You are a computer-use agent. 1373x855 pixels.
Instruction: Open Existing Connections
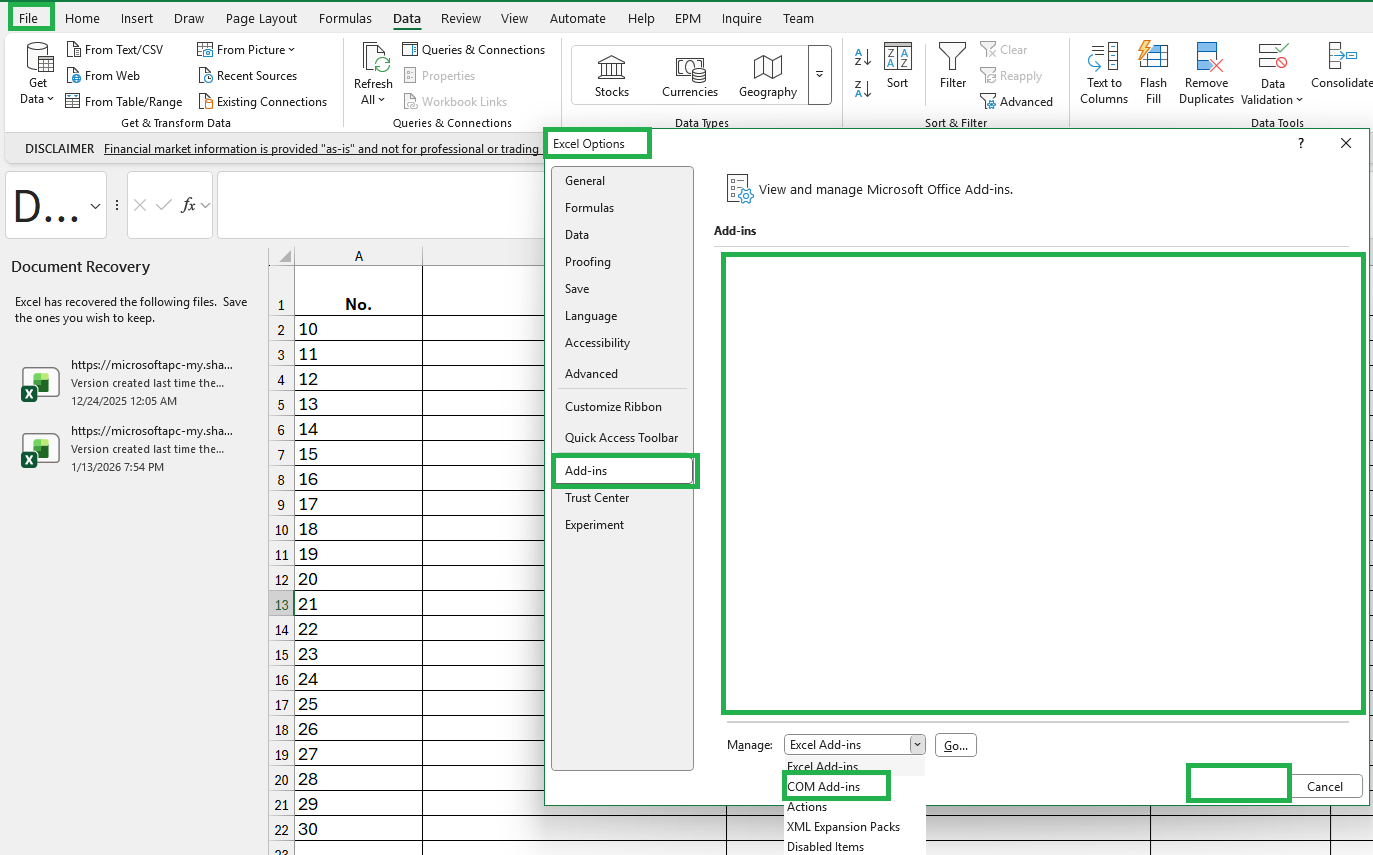click(x=262, y=101)
